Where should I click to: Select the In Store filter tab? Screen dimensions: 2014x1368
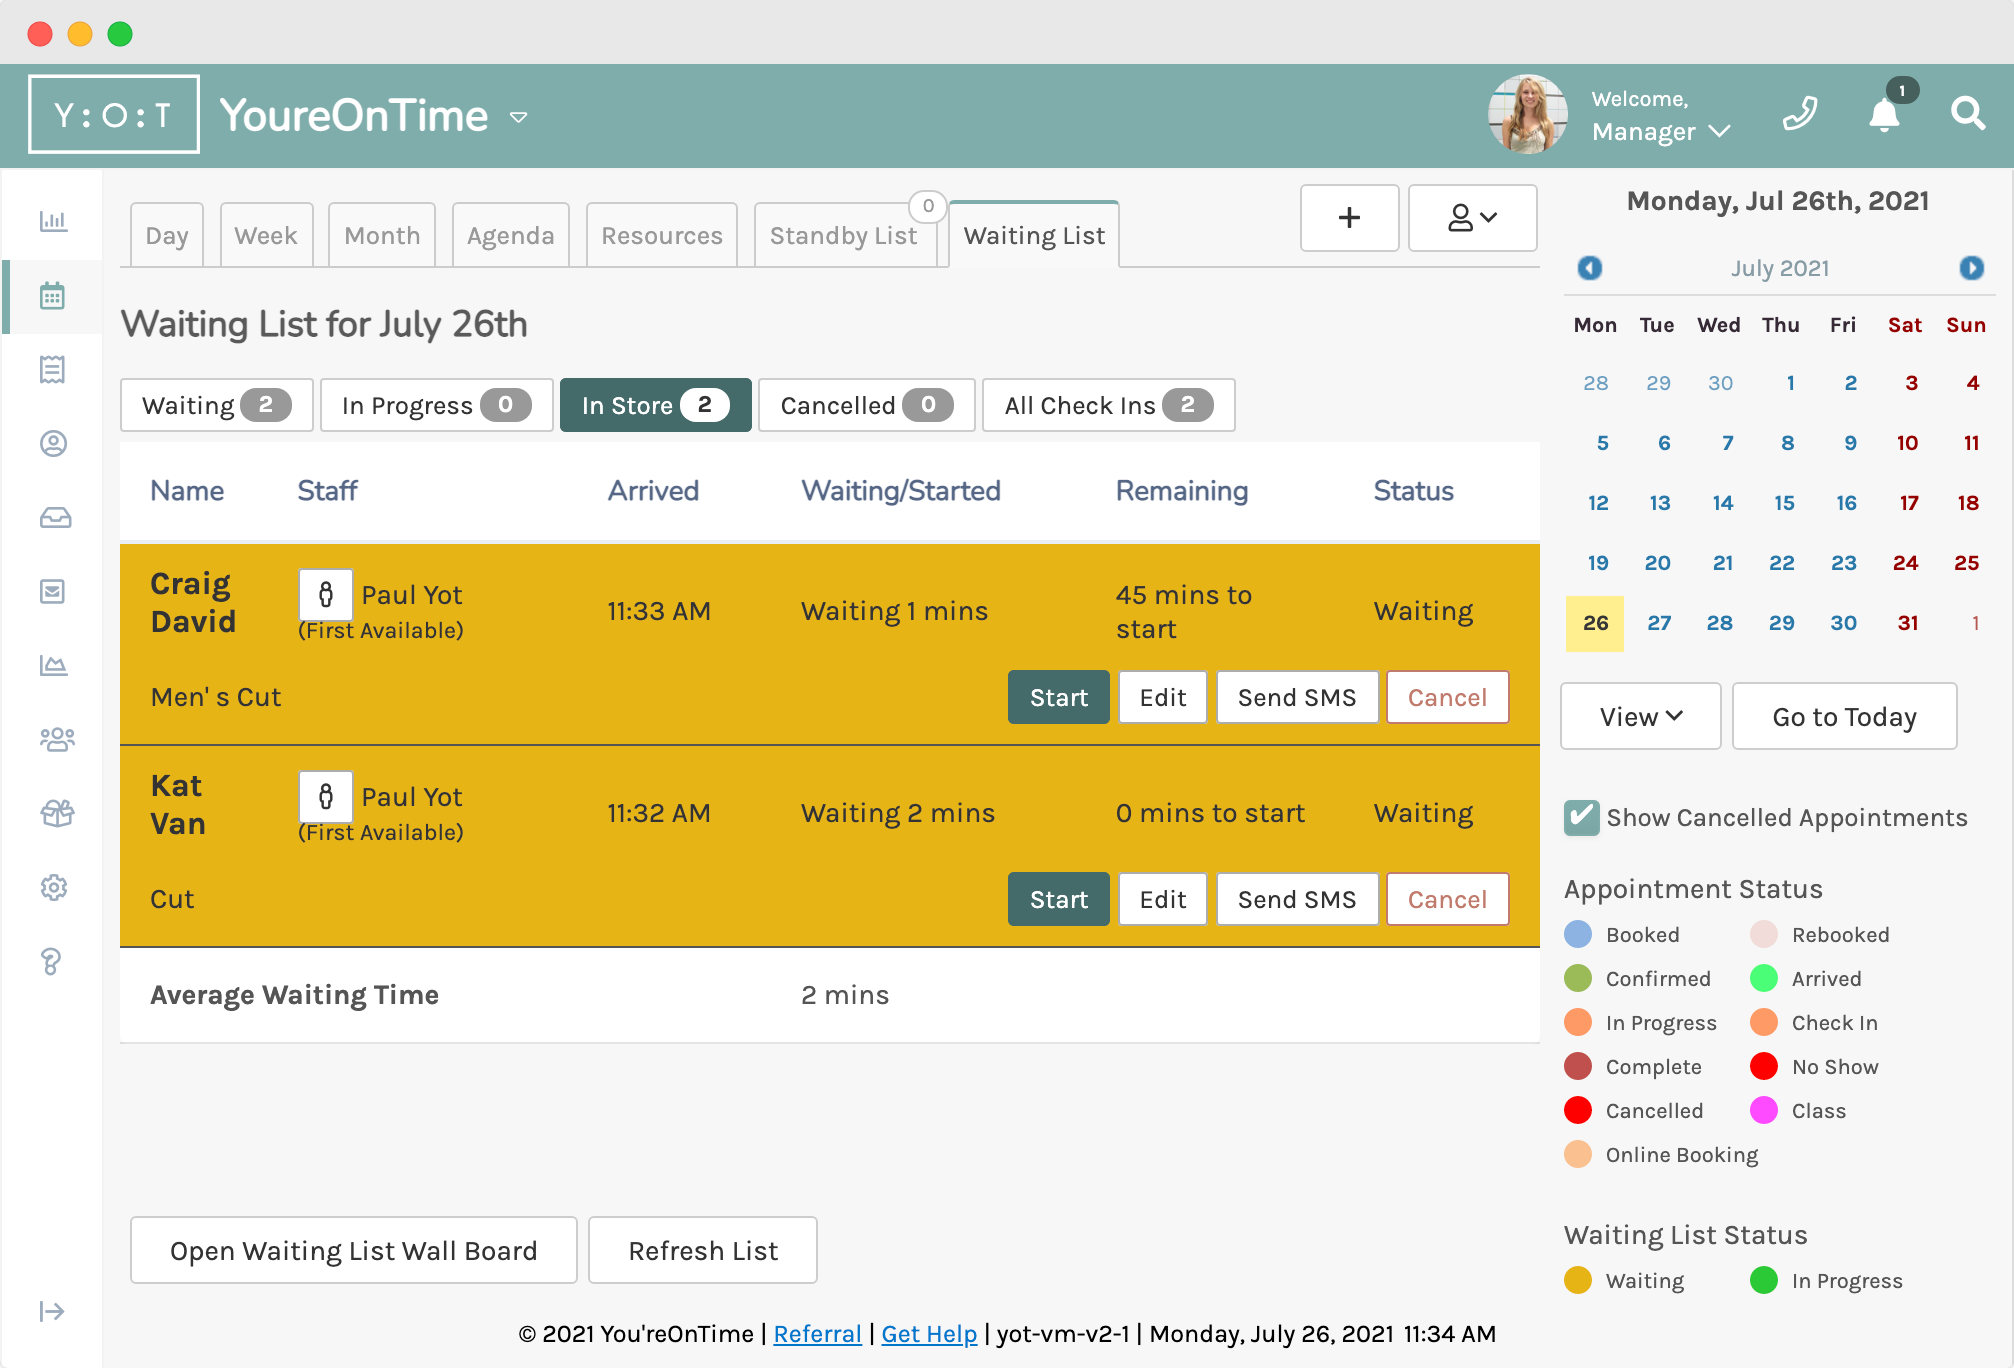650,405
